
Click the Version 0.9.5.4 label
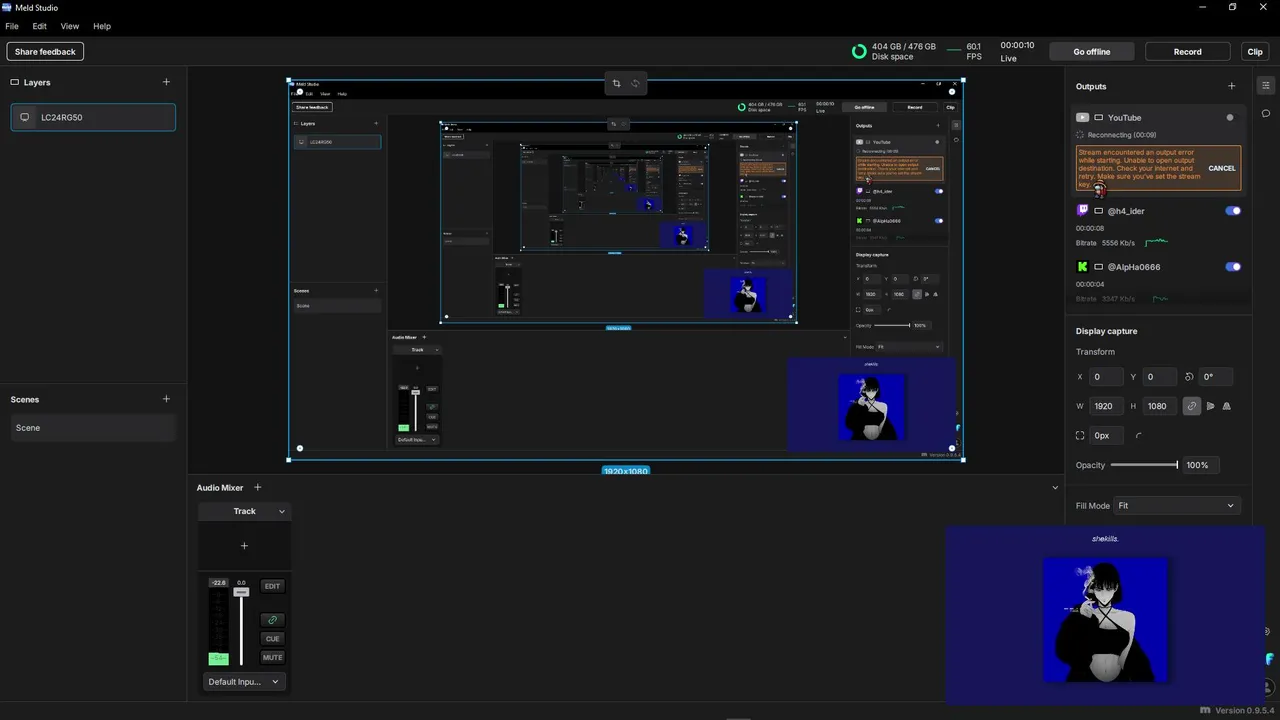click(x=1244, y=710)
